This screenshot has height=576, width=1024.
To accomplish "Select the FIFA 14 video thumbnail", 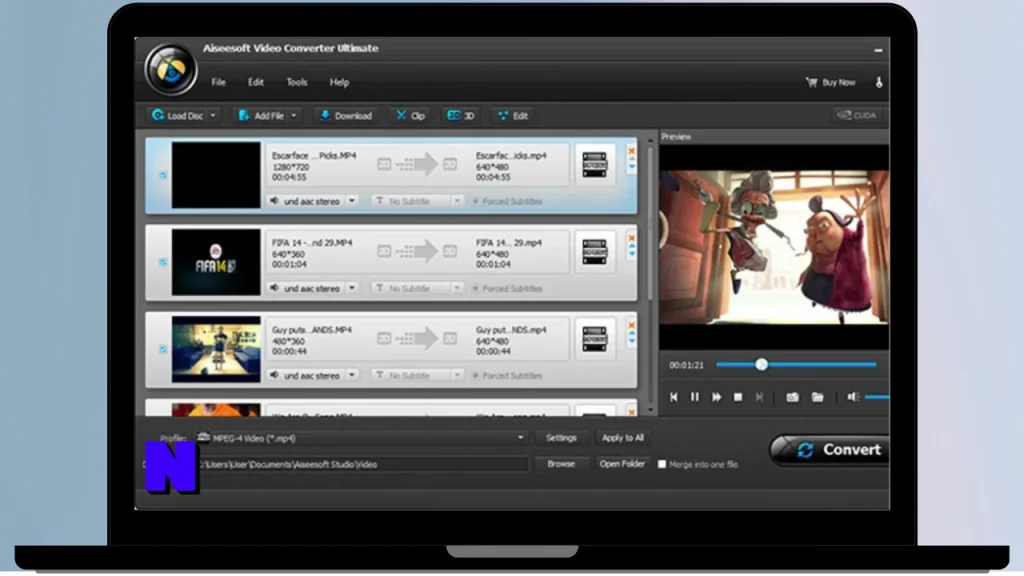I will tap(216, 262).
